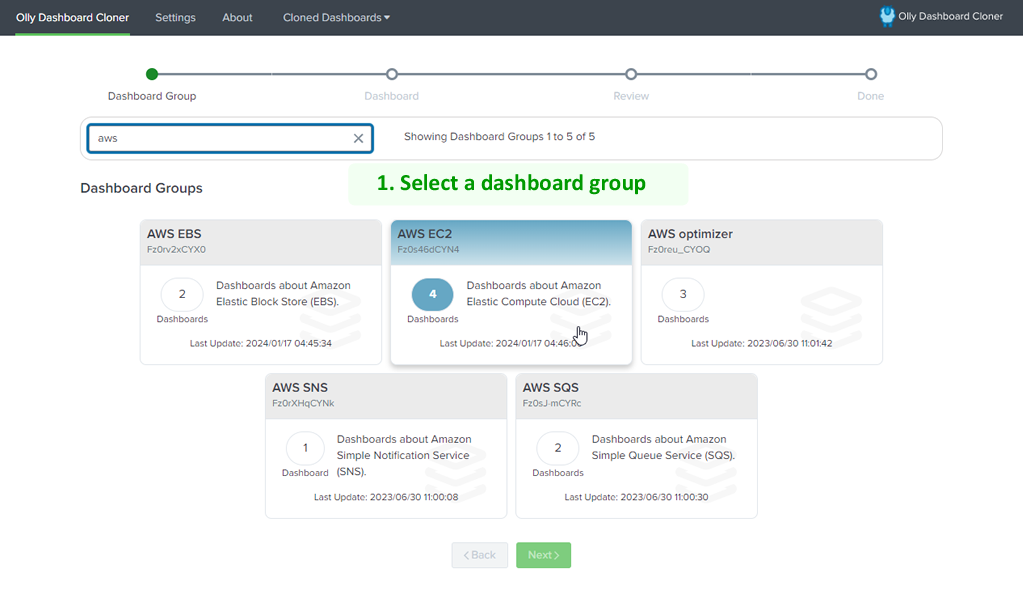
Task: Select the AWS EC2 dashboard group title
Action: coord(424,234)
